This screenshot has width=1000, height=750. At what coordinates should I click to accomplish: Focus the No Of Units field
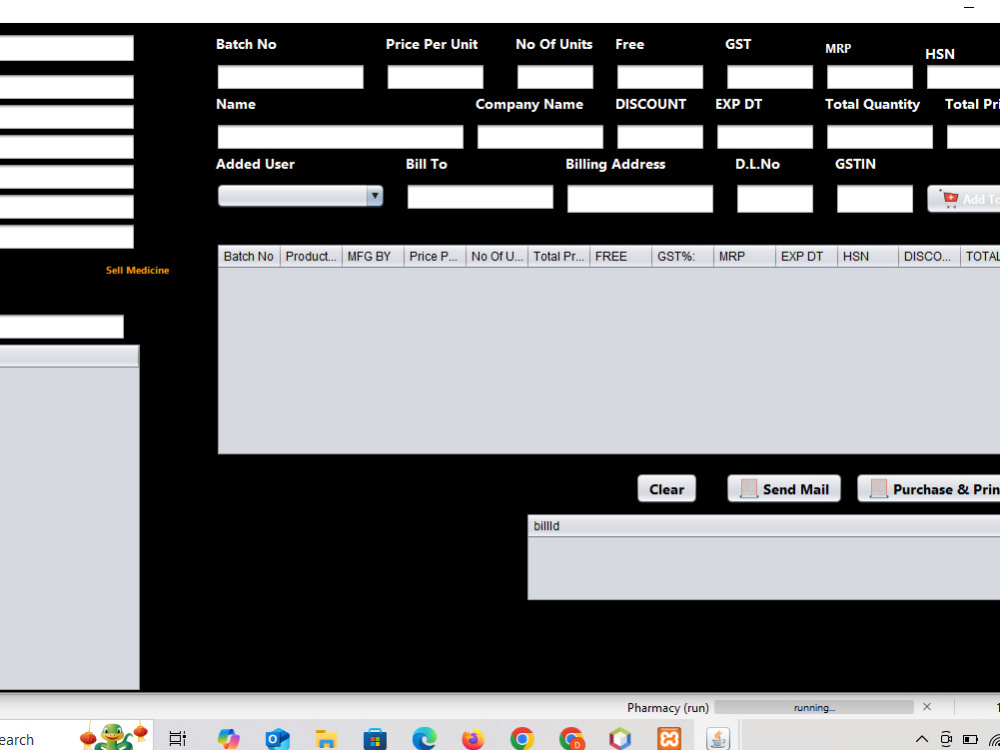555,77
